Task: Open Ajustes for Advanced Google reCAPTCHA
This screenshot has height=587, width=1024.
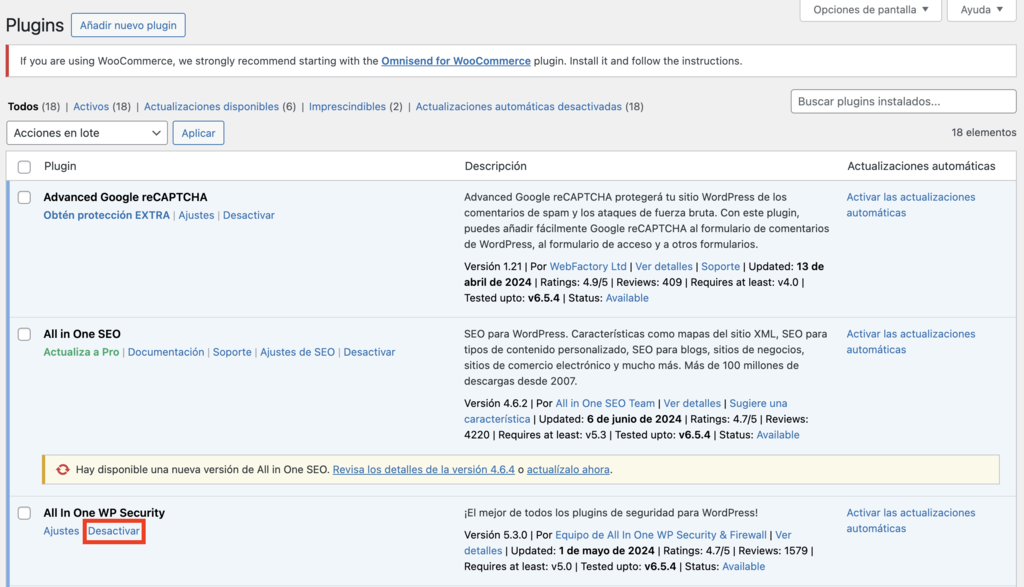Action: point(197,215)
